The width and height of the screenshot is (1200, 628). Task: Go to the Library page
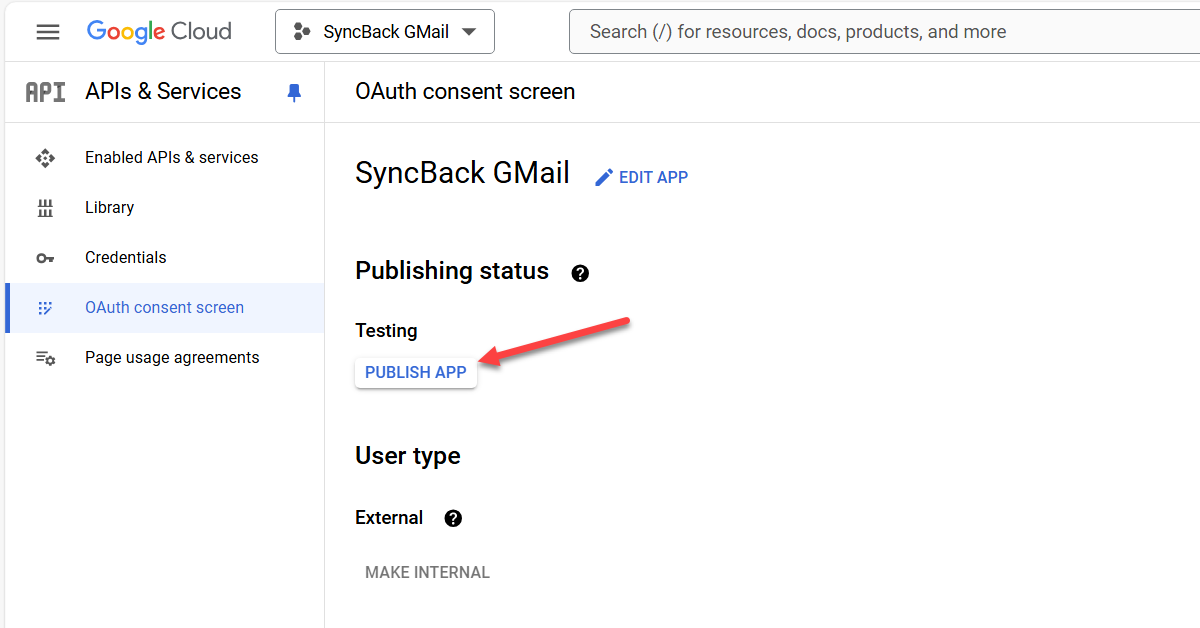(109, 207)
